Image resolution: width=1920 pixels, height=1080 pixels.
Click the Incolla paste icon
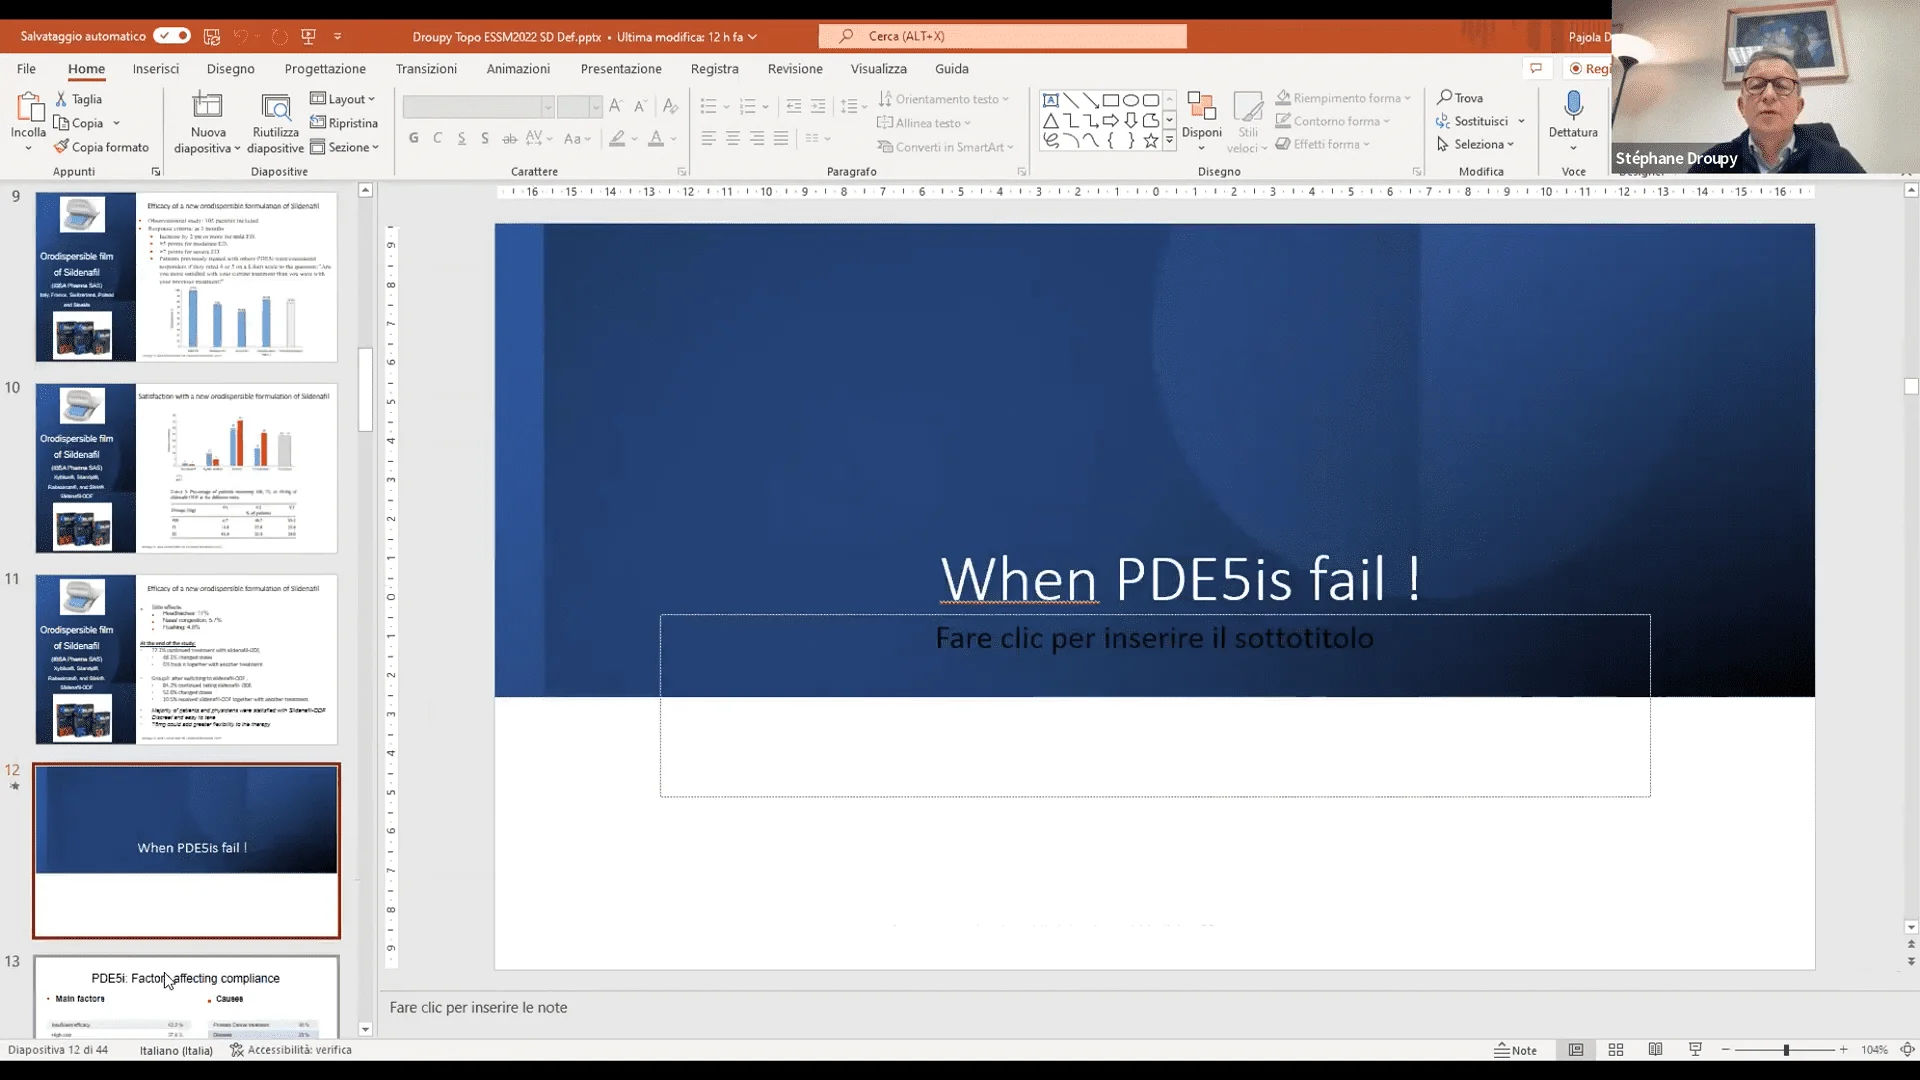[28, 108]
